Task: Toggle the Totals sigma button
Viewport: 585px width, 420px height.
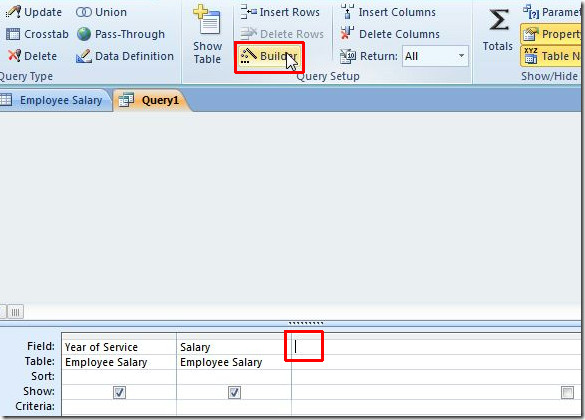Action: coord(498,31)
